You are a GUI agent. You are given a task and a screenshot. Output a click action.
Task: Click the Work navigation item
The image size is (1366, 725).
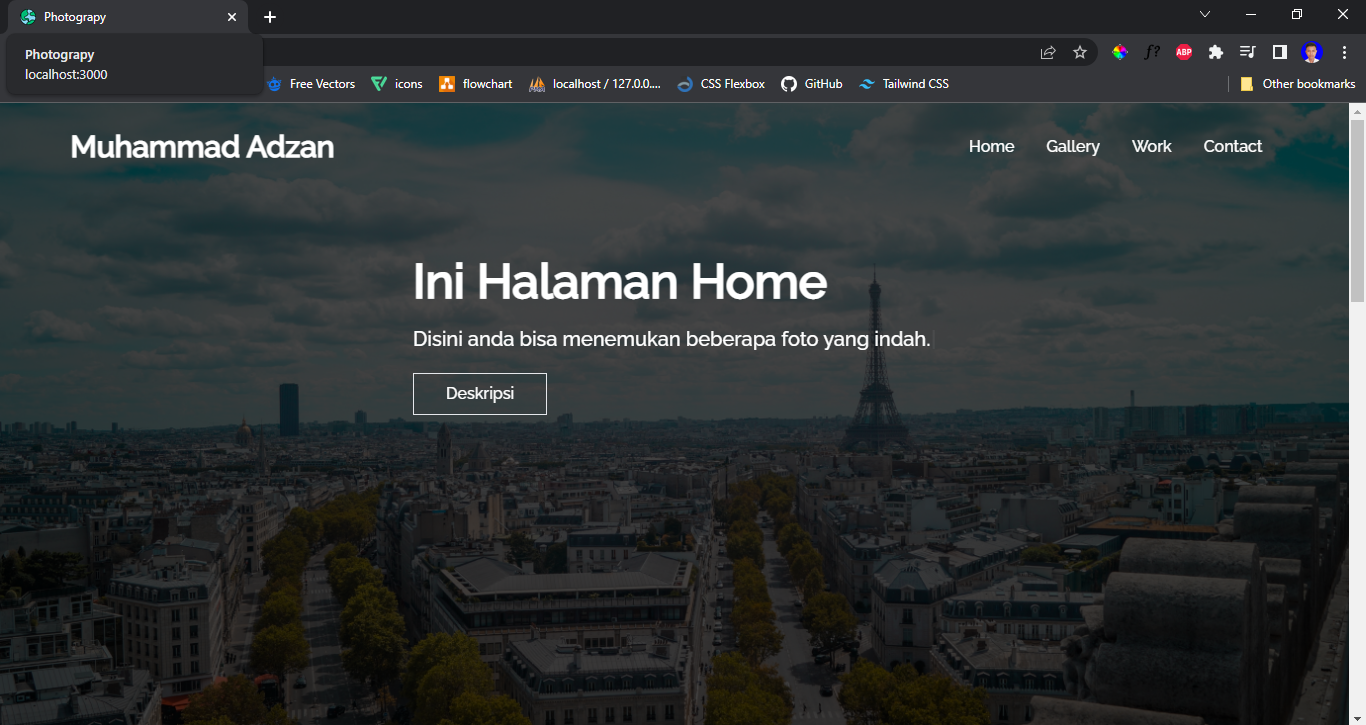[x=1151, y=146]
